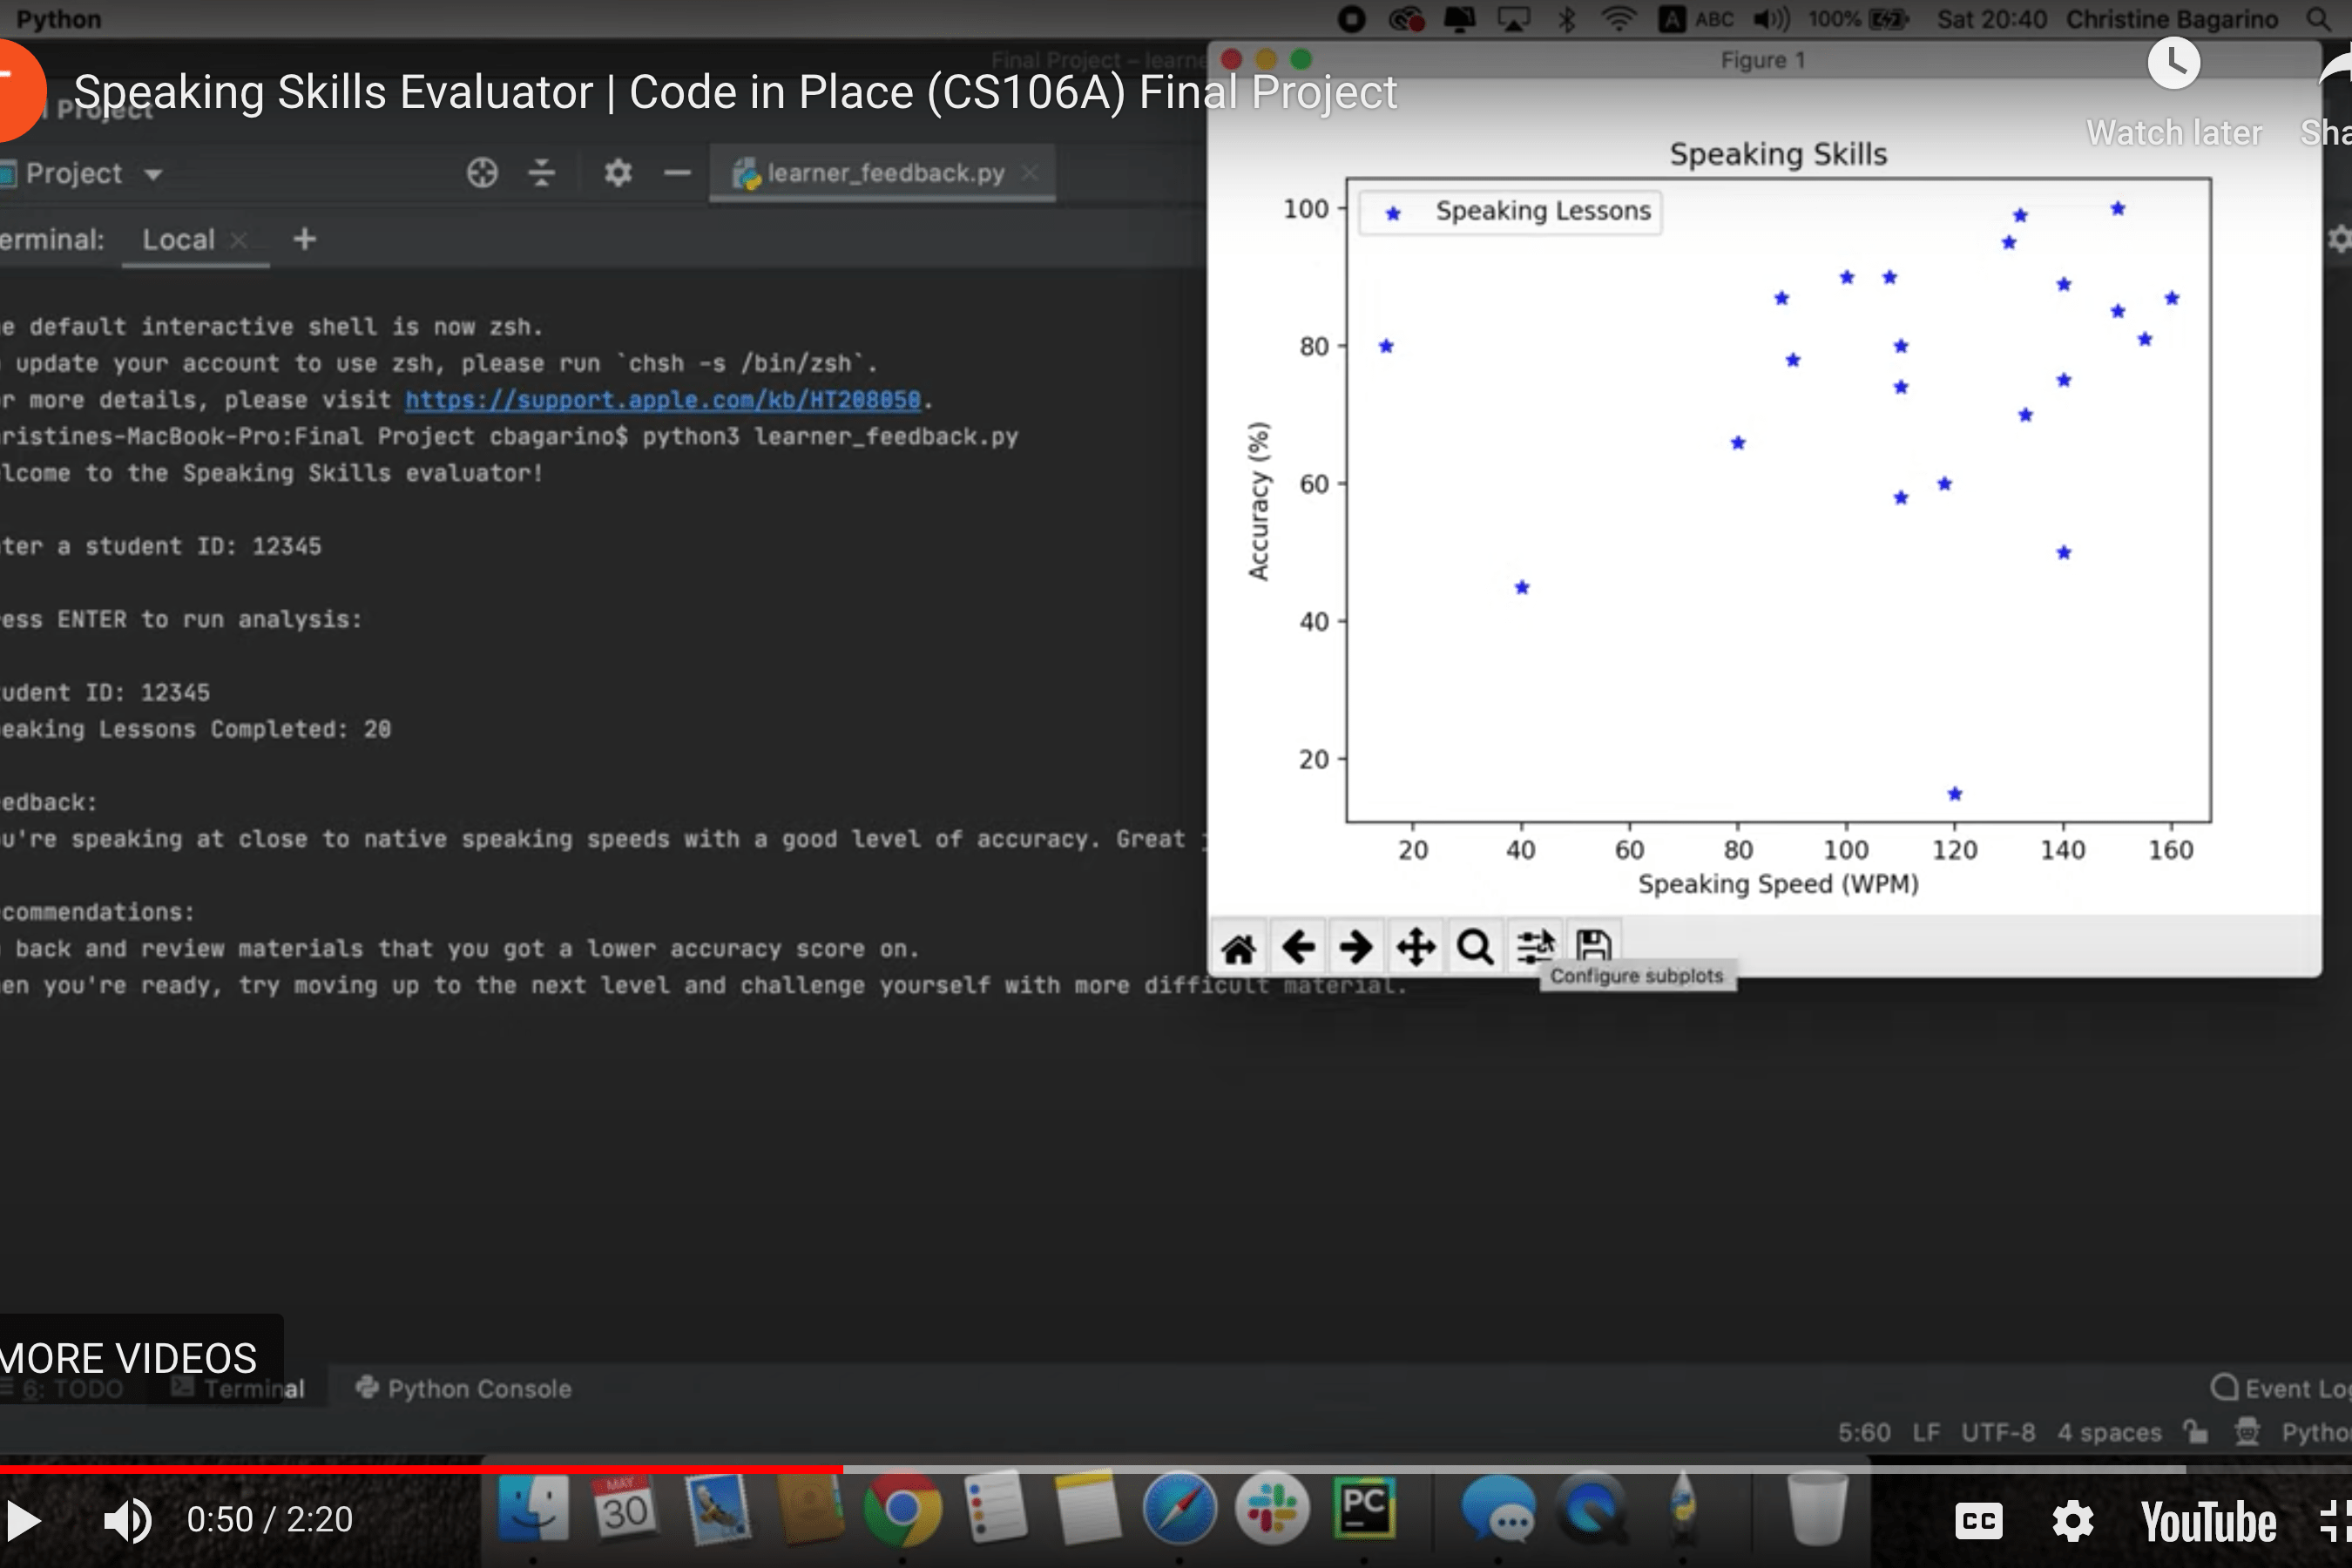The height and width of the screenshot is (1568, 2352).
Task: Open the Calendar dock icon
Action: point(625,1507)
